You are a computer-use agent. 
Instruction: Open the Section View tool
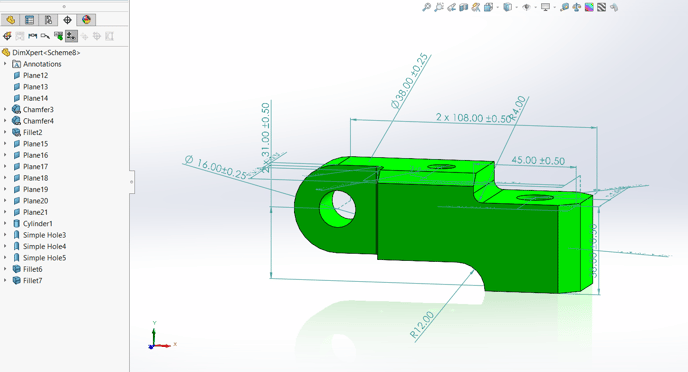[463, 7]
